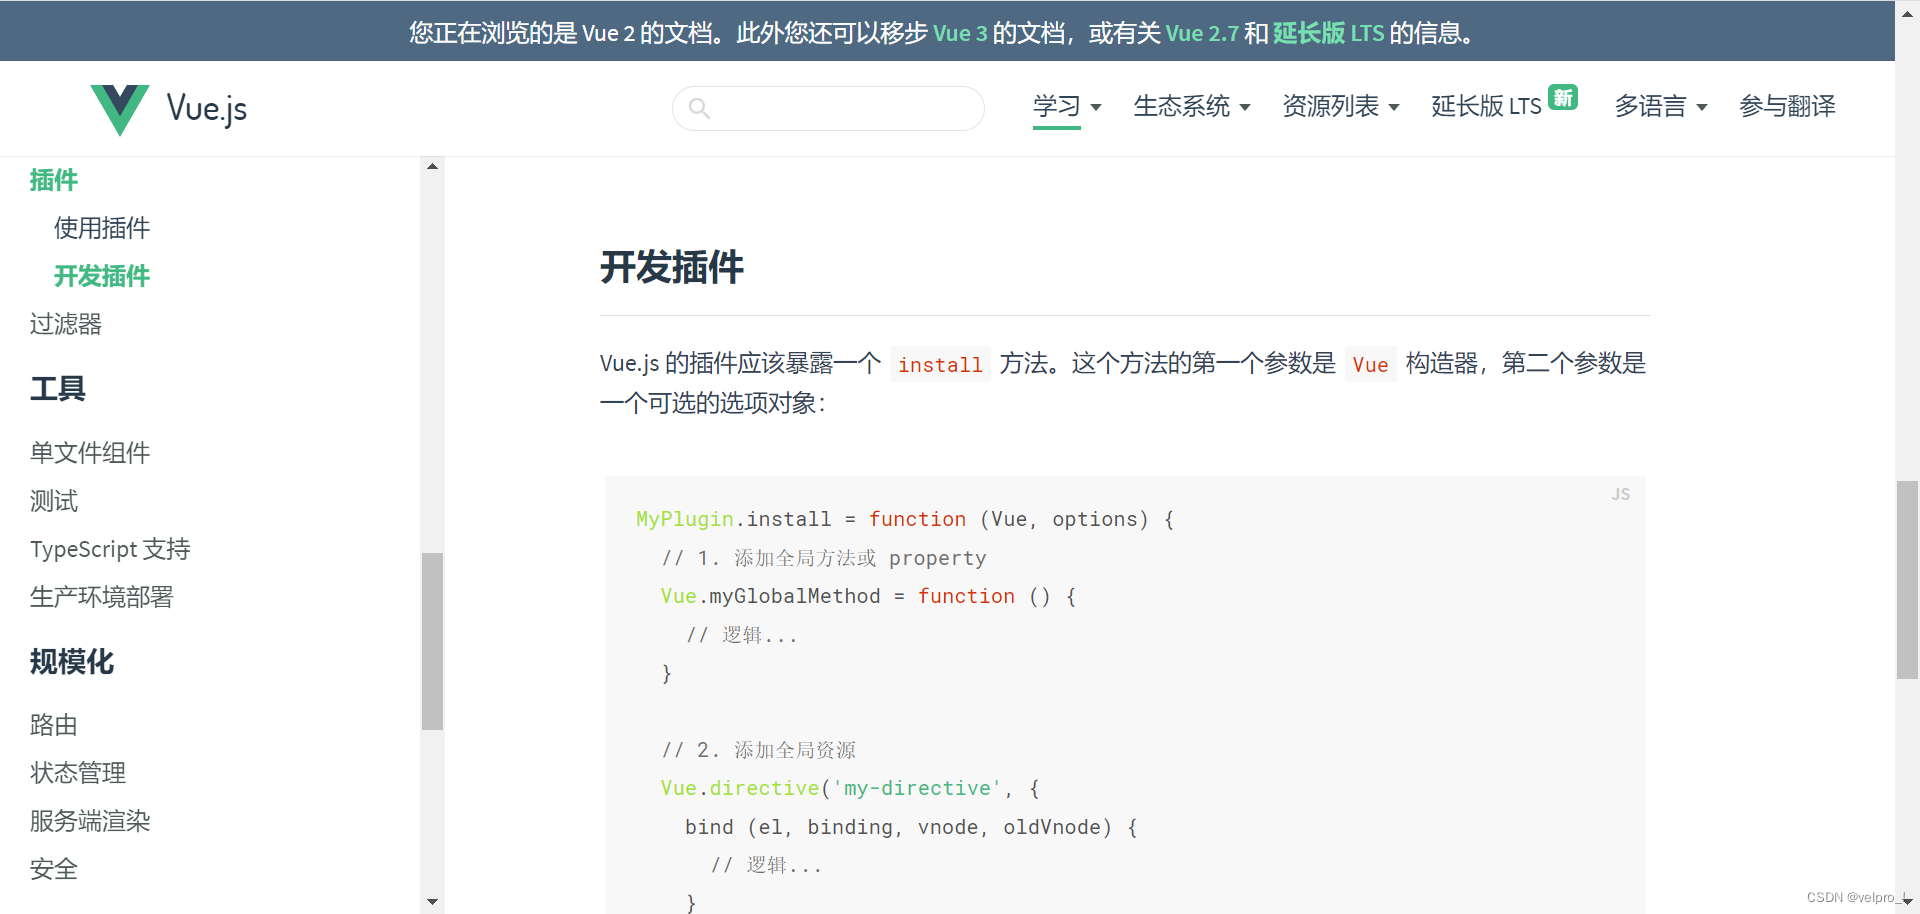The width and height of the screenshot is (1920, 914).
Task: Click the comment 添加全局方法或 property
Action: tap(824, 558)
